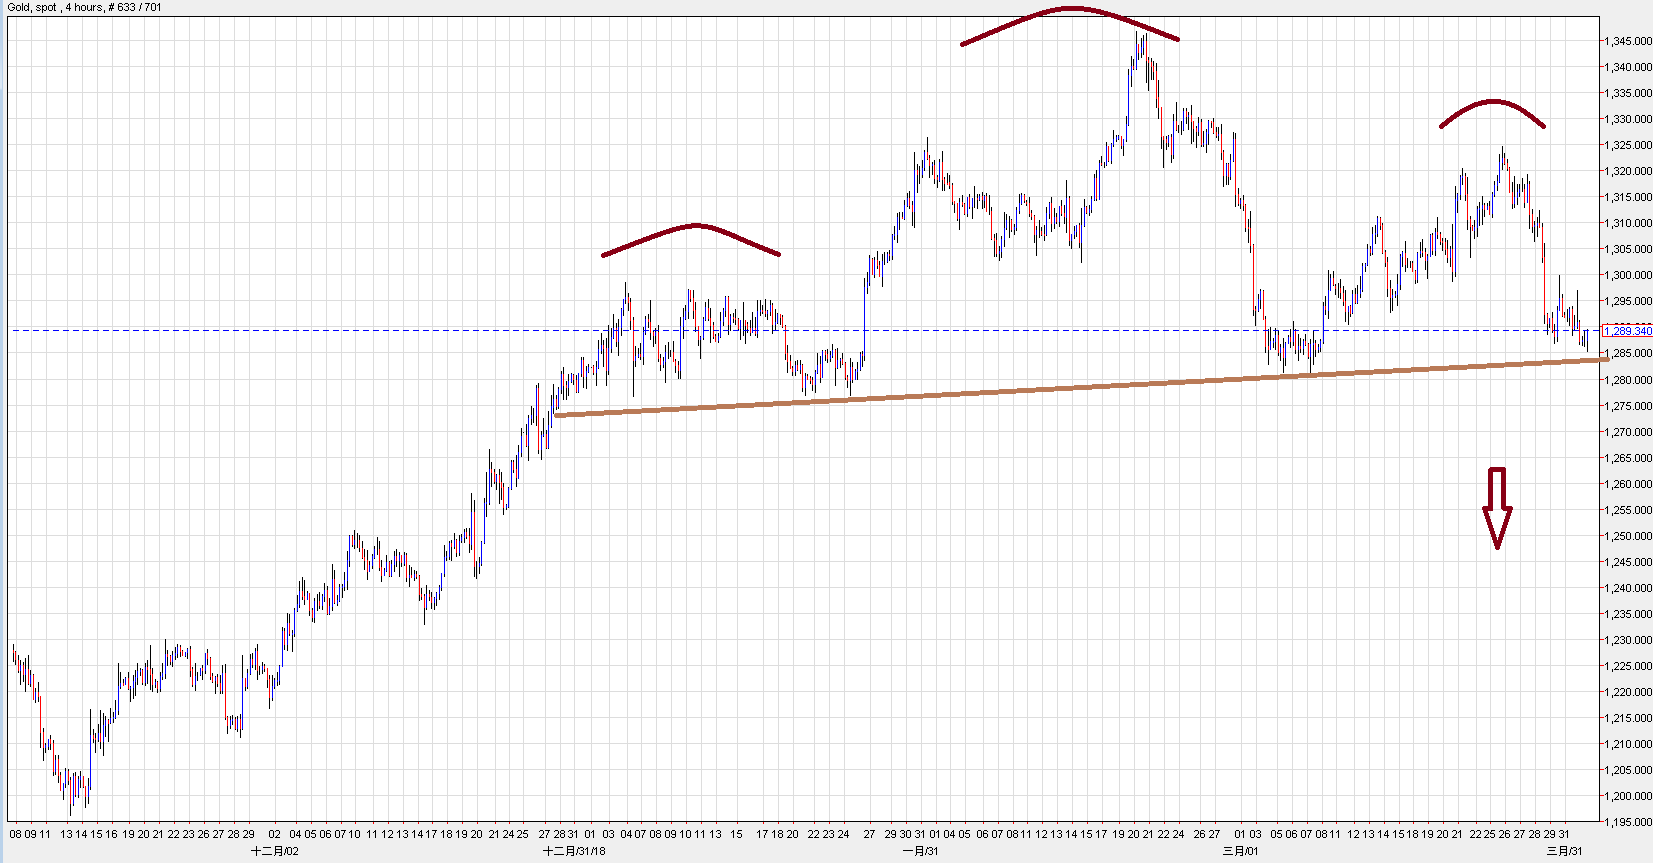Click the blue dashed current price line

[400, 330]
